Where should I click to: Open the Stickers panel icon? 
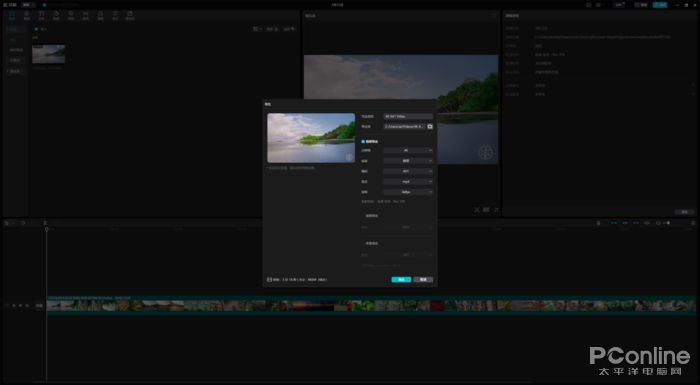pyautogui.click(x=56, y=16)
